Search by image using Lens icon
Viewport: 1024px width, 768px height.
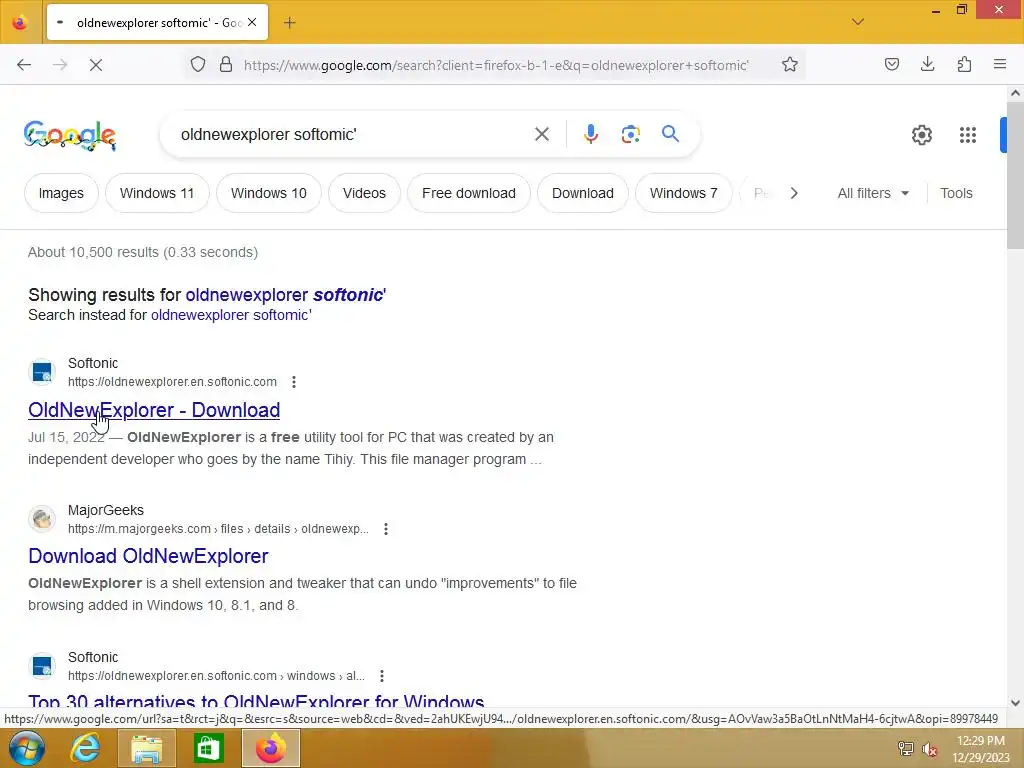point(630,135)
